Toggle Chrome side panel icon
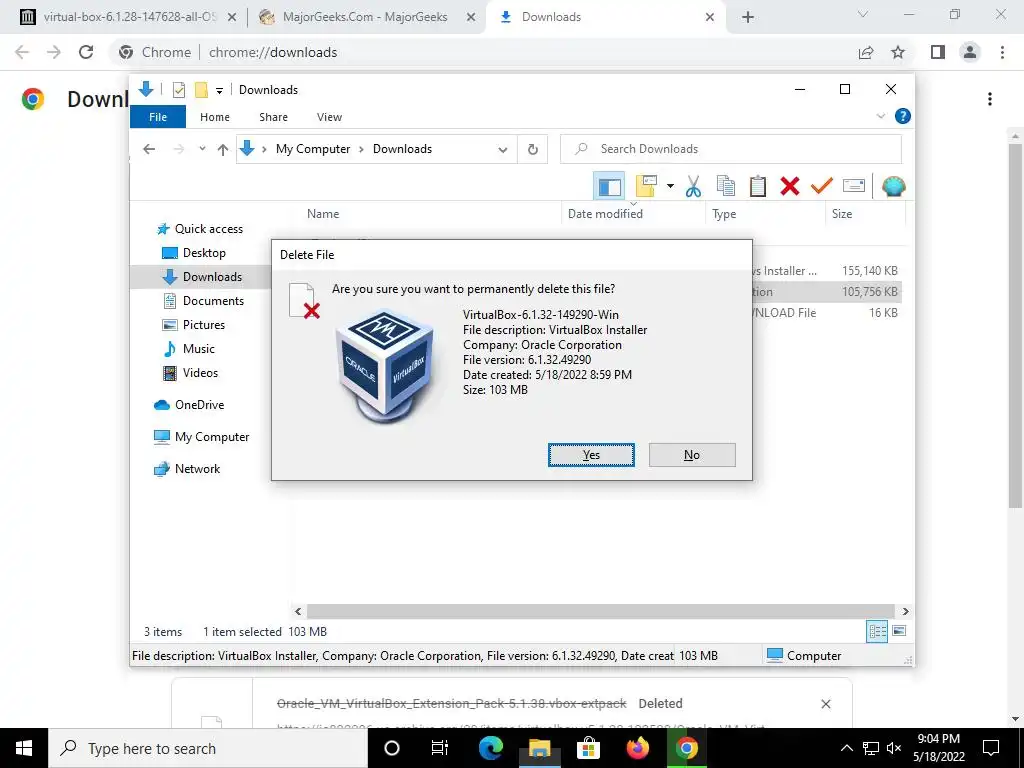The height and width of the screenshot is (768, 1024). click(938, 52)
